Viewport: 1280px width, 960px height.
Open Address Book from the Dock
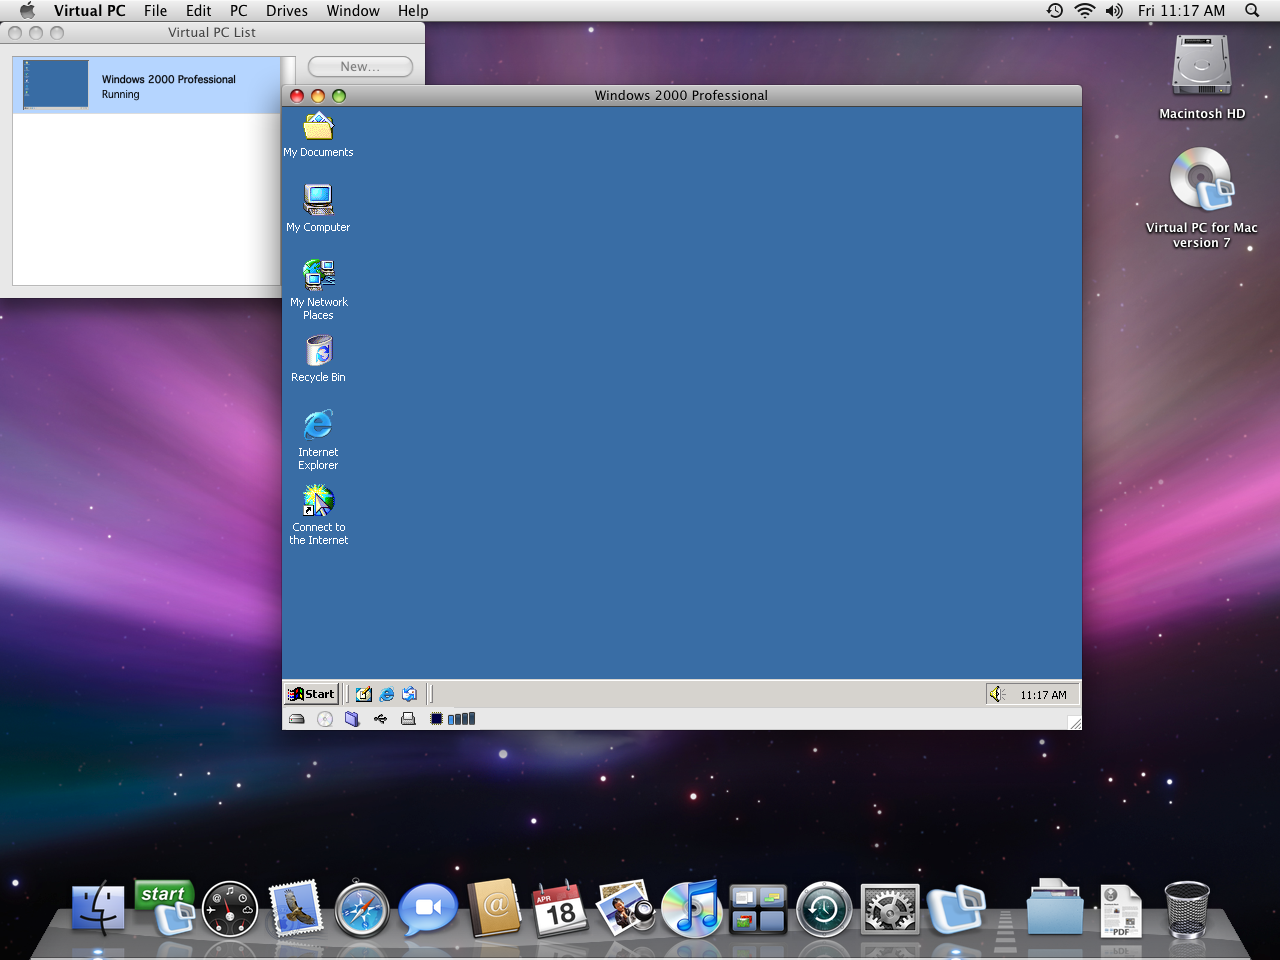tap(494, 909)
